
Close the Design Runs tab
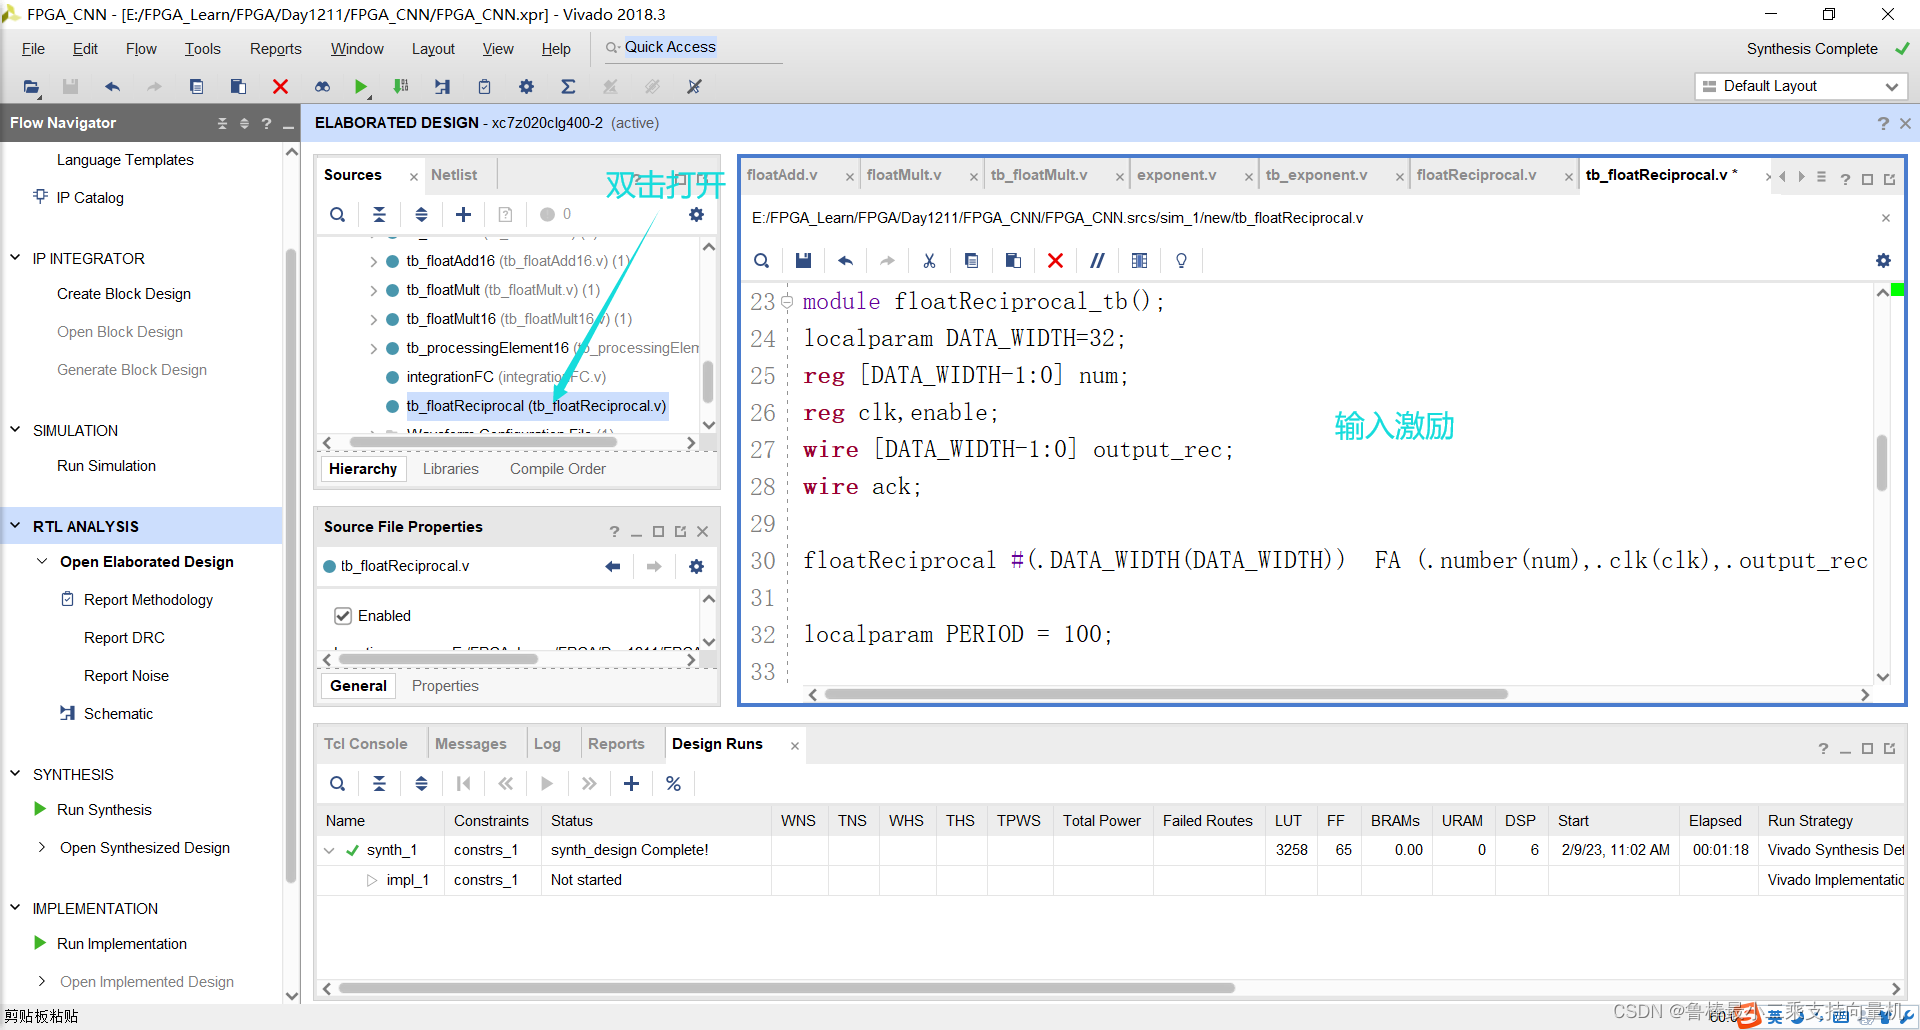(795, 745)
